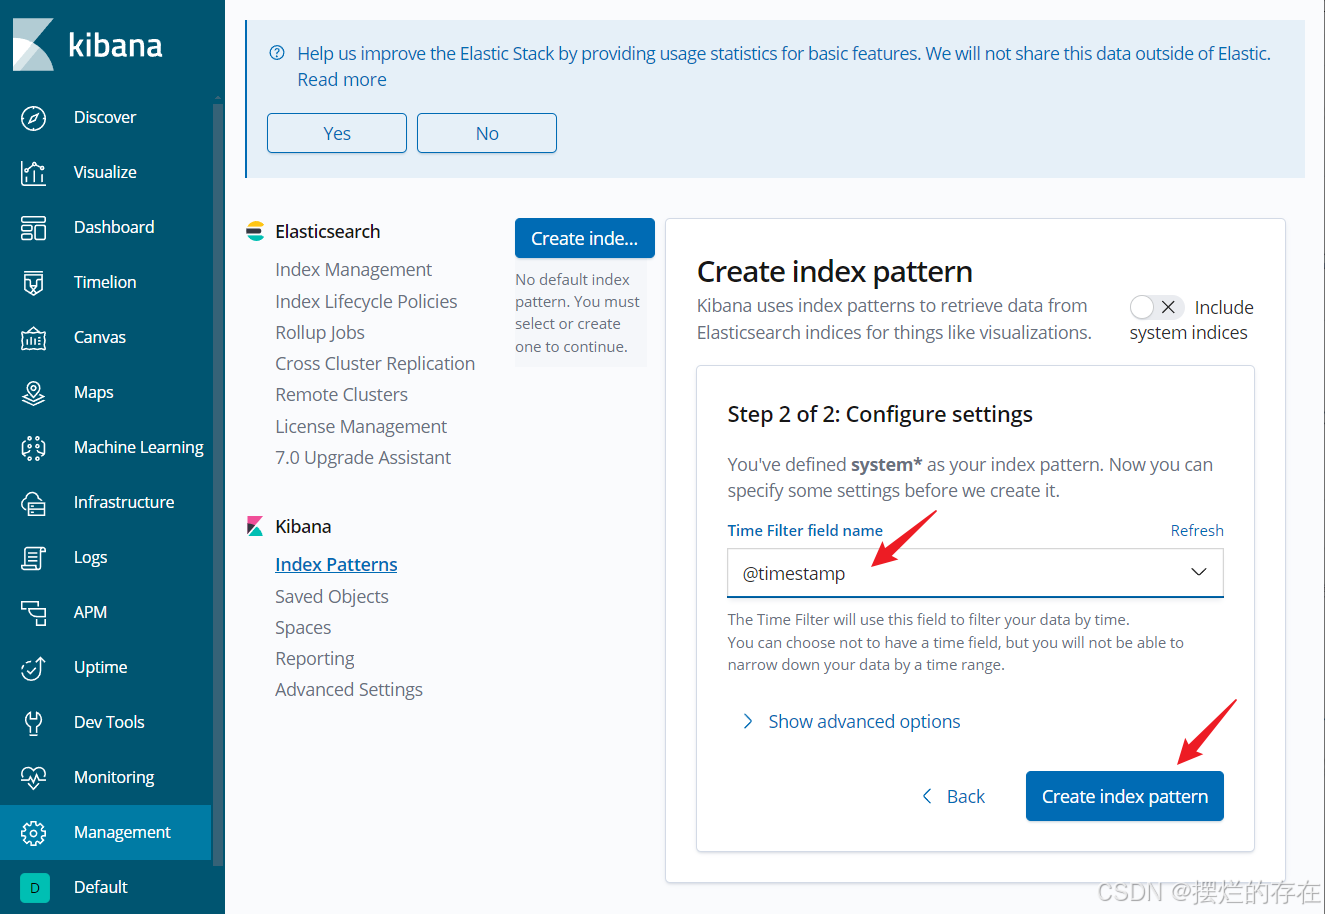Open Saved Objects

(332, 596)
